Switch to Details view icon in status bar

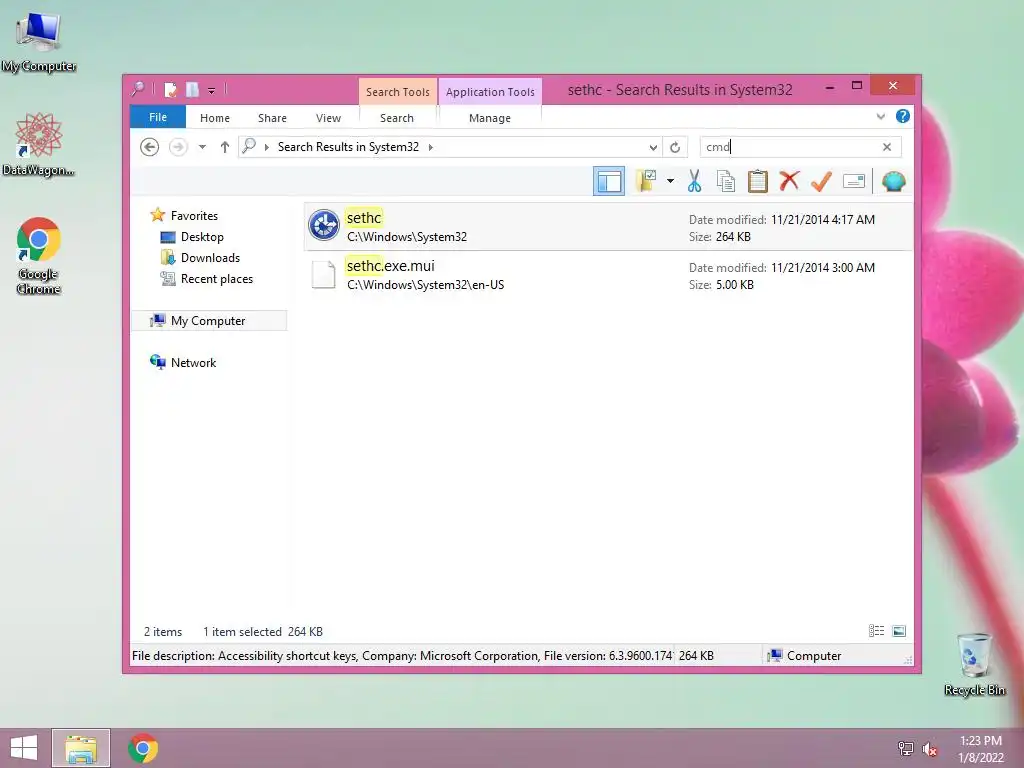click(876, 631)
